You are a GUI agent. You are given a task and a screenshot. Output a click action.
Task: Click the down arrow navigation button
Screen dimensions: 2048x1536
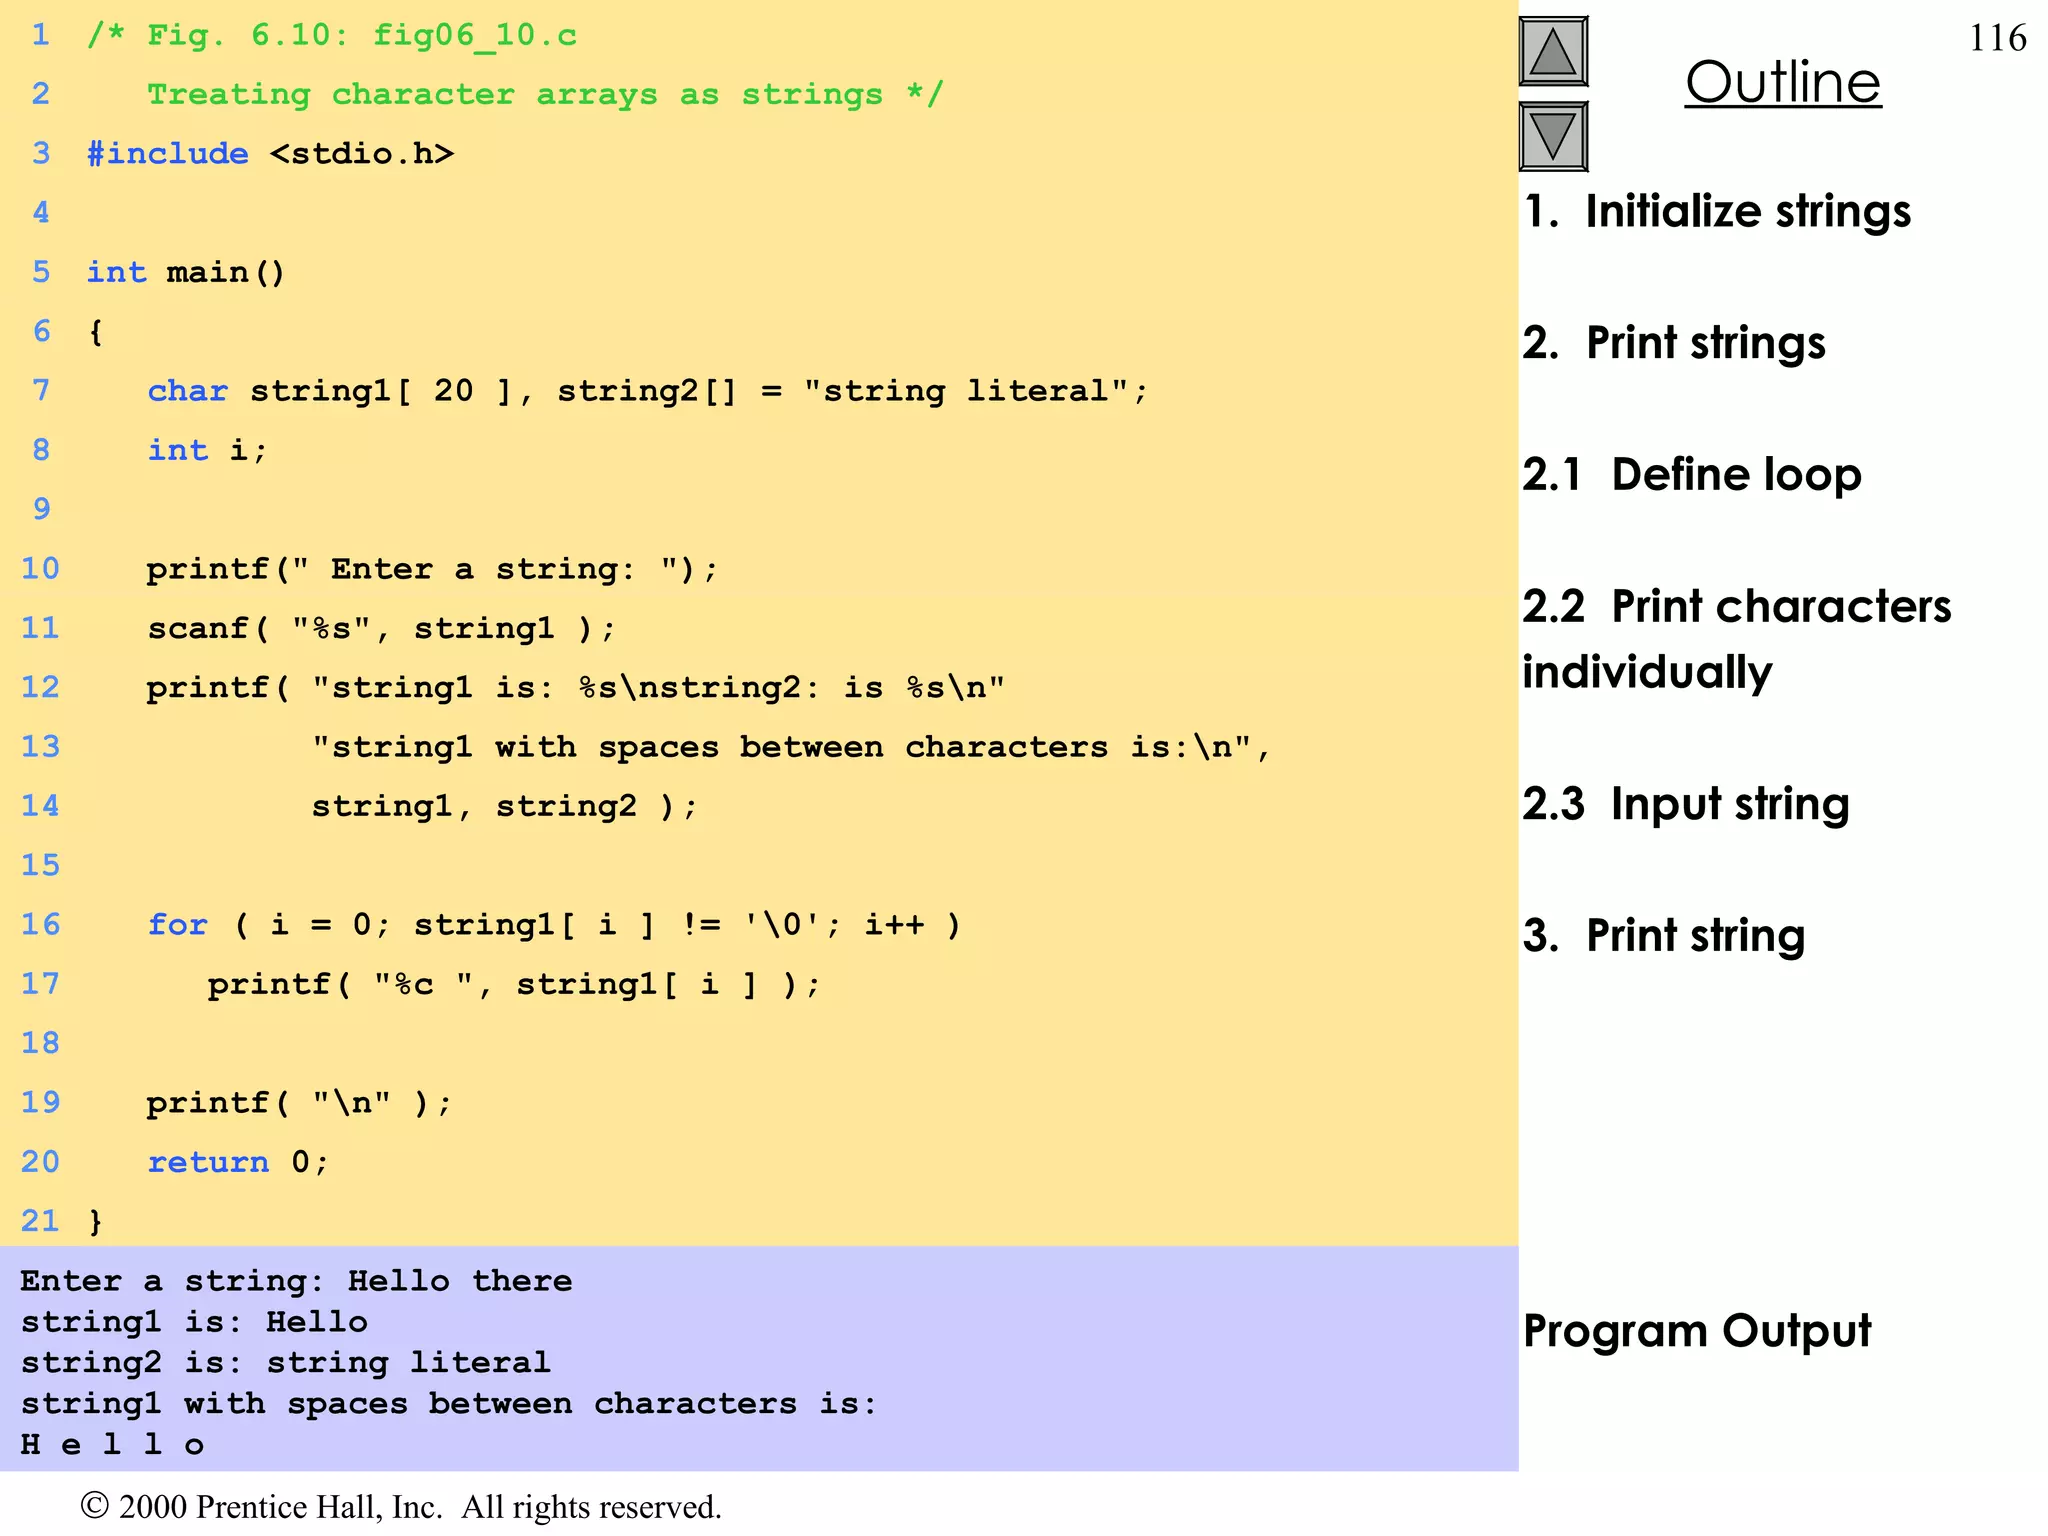(1553, 137)
